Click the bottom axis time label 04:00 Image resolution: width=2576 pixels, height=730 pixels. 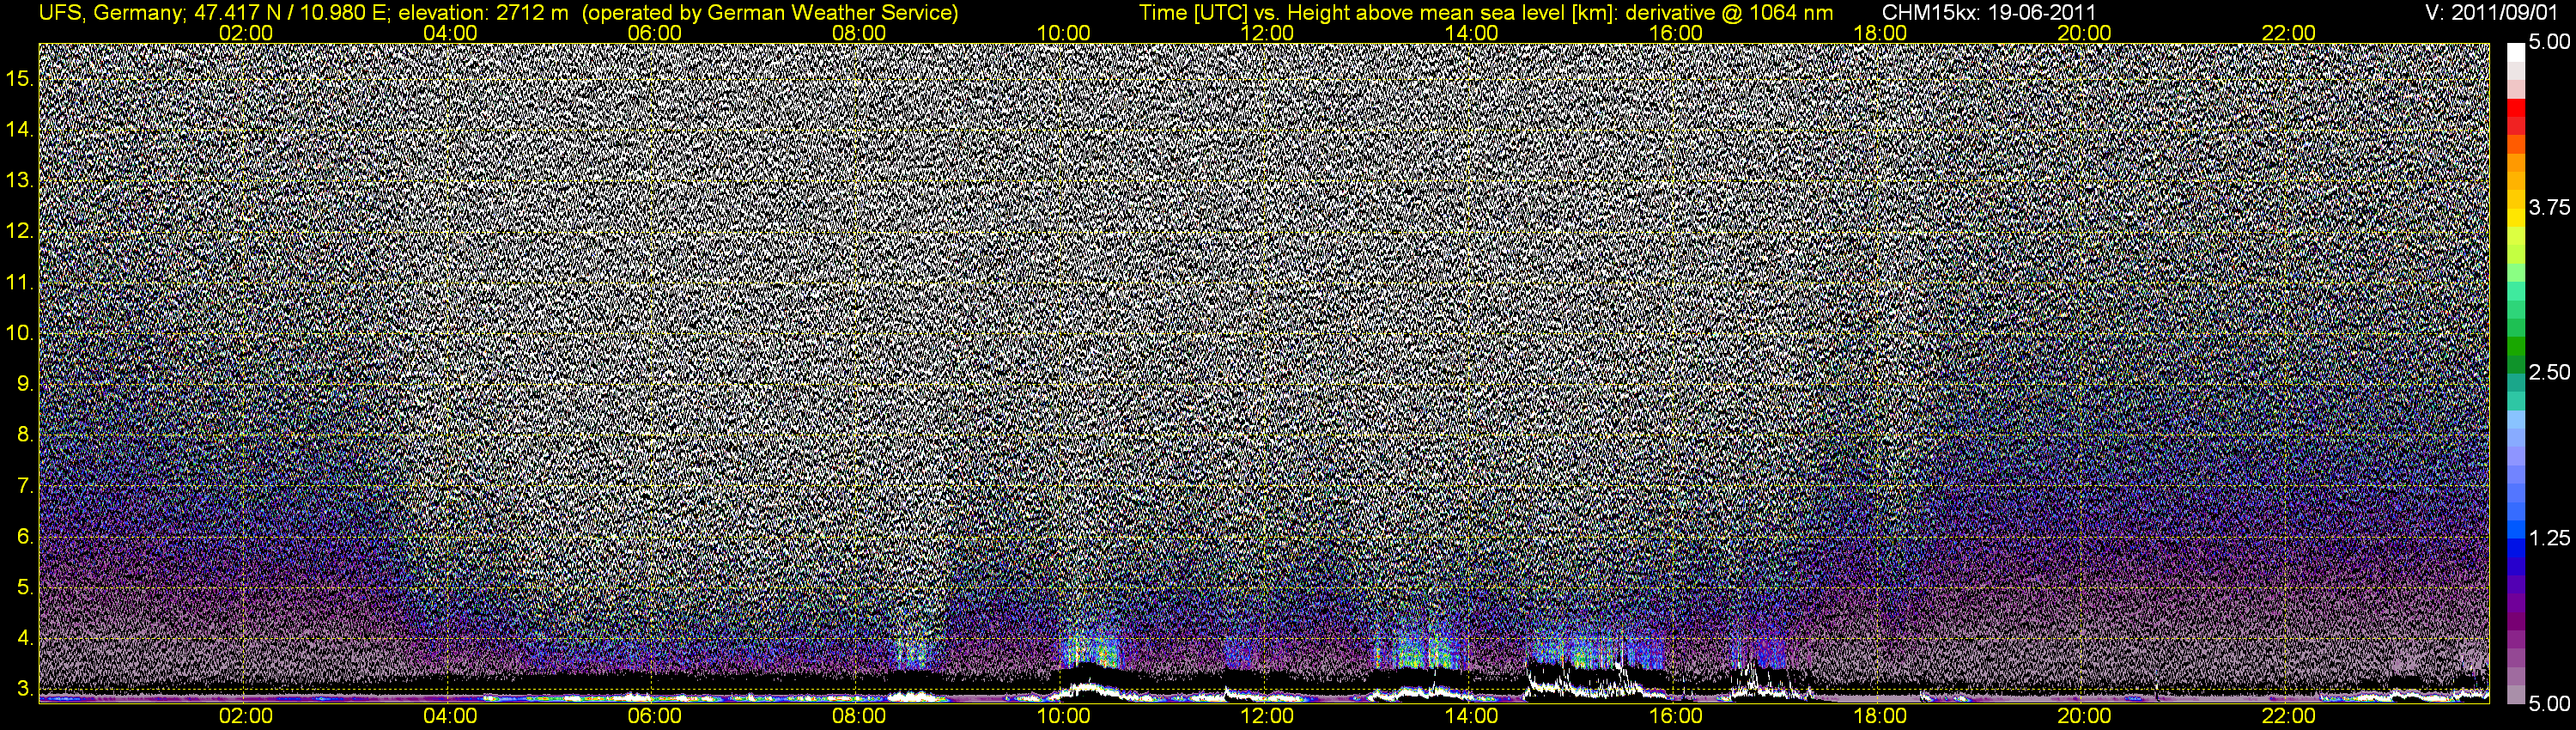(x=450, y=716)
